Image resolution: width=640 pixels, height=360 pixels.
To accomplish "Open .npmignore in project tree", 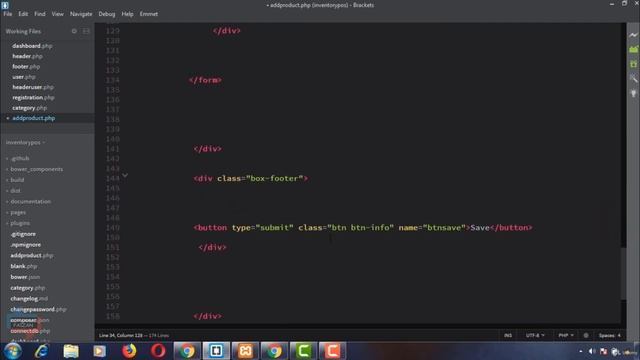I will (26, 245).
